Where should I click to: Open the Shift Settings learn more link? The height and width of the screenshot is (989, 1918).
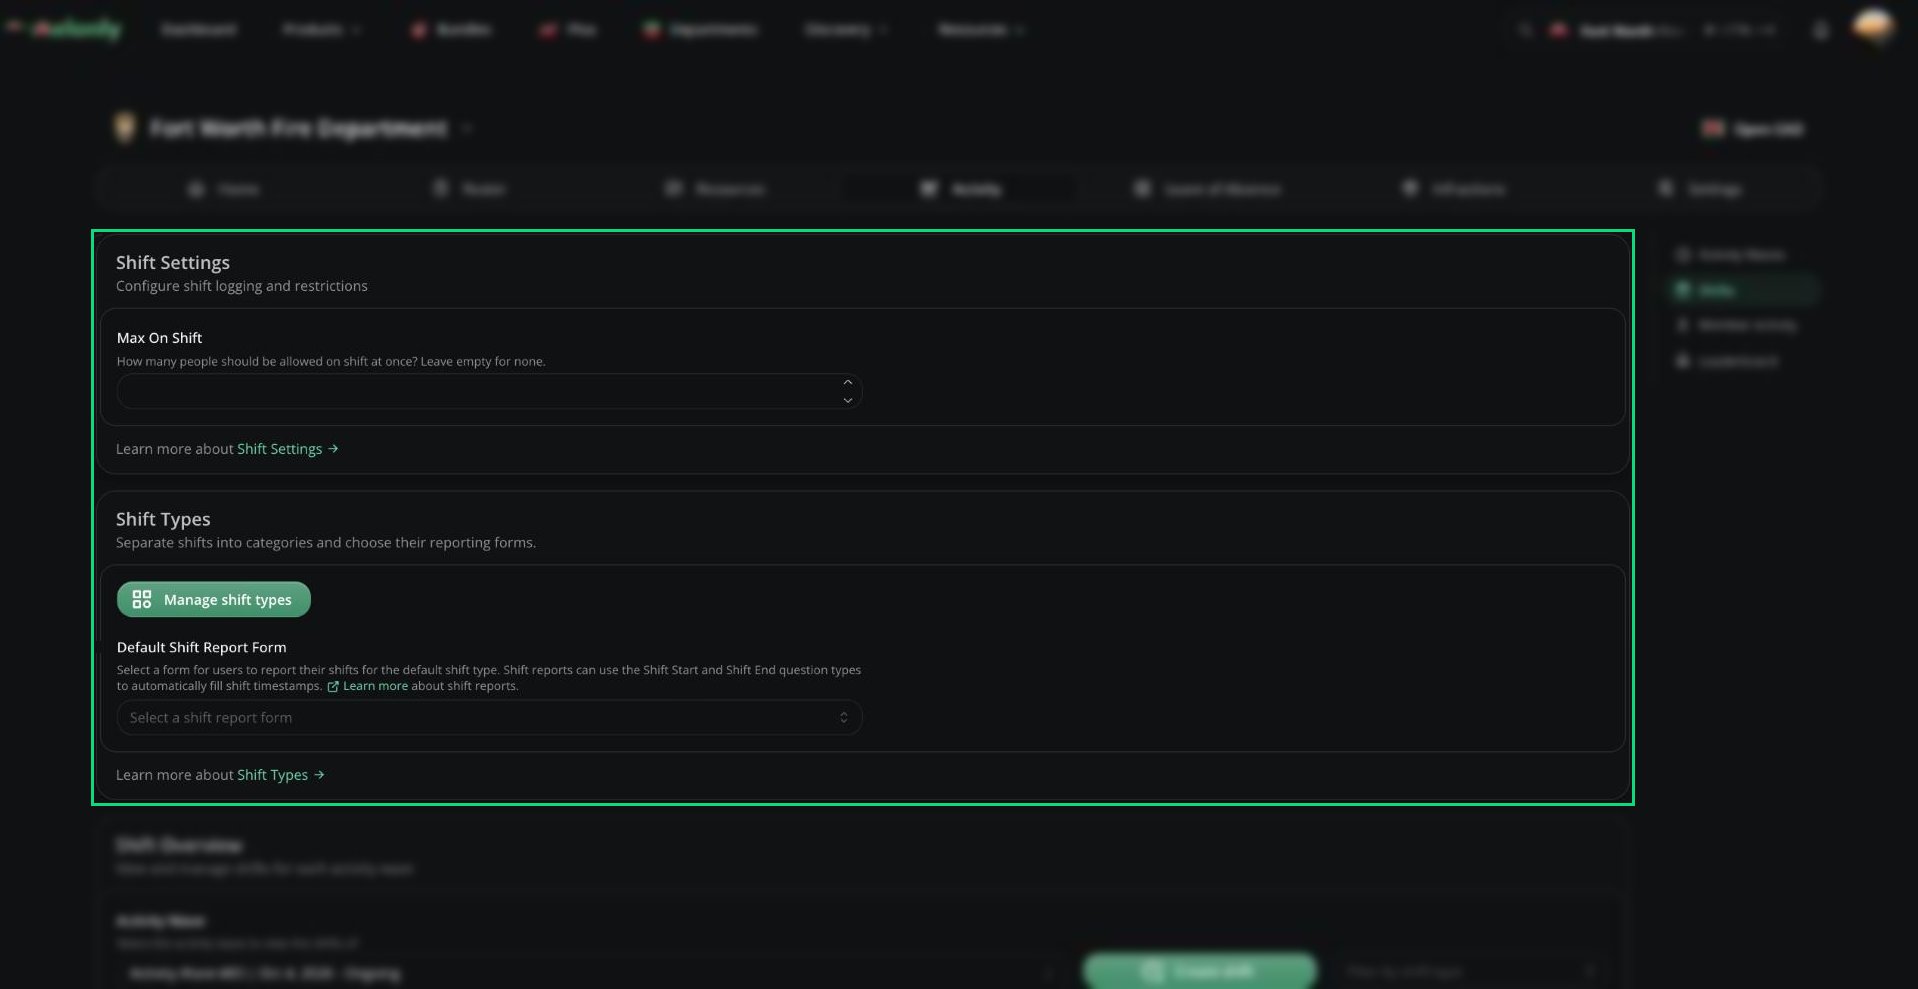point(279,449)
